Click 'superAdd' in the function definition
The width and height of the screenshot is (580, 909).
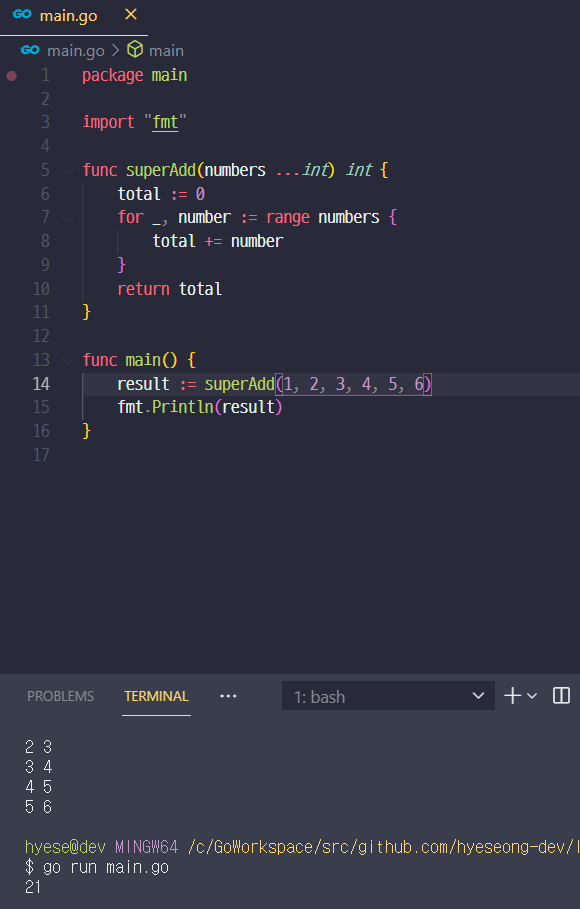161,170
